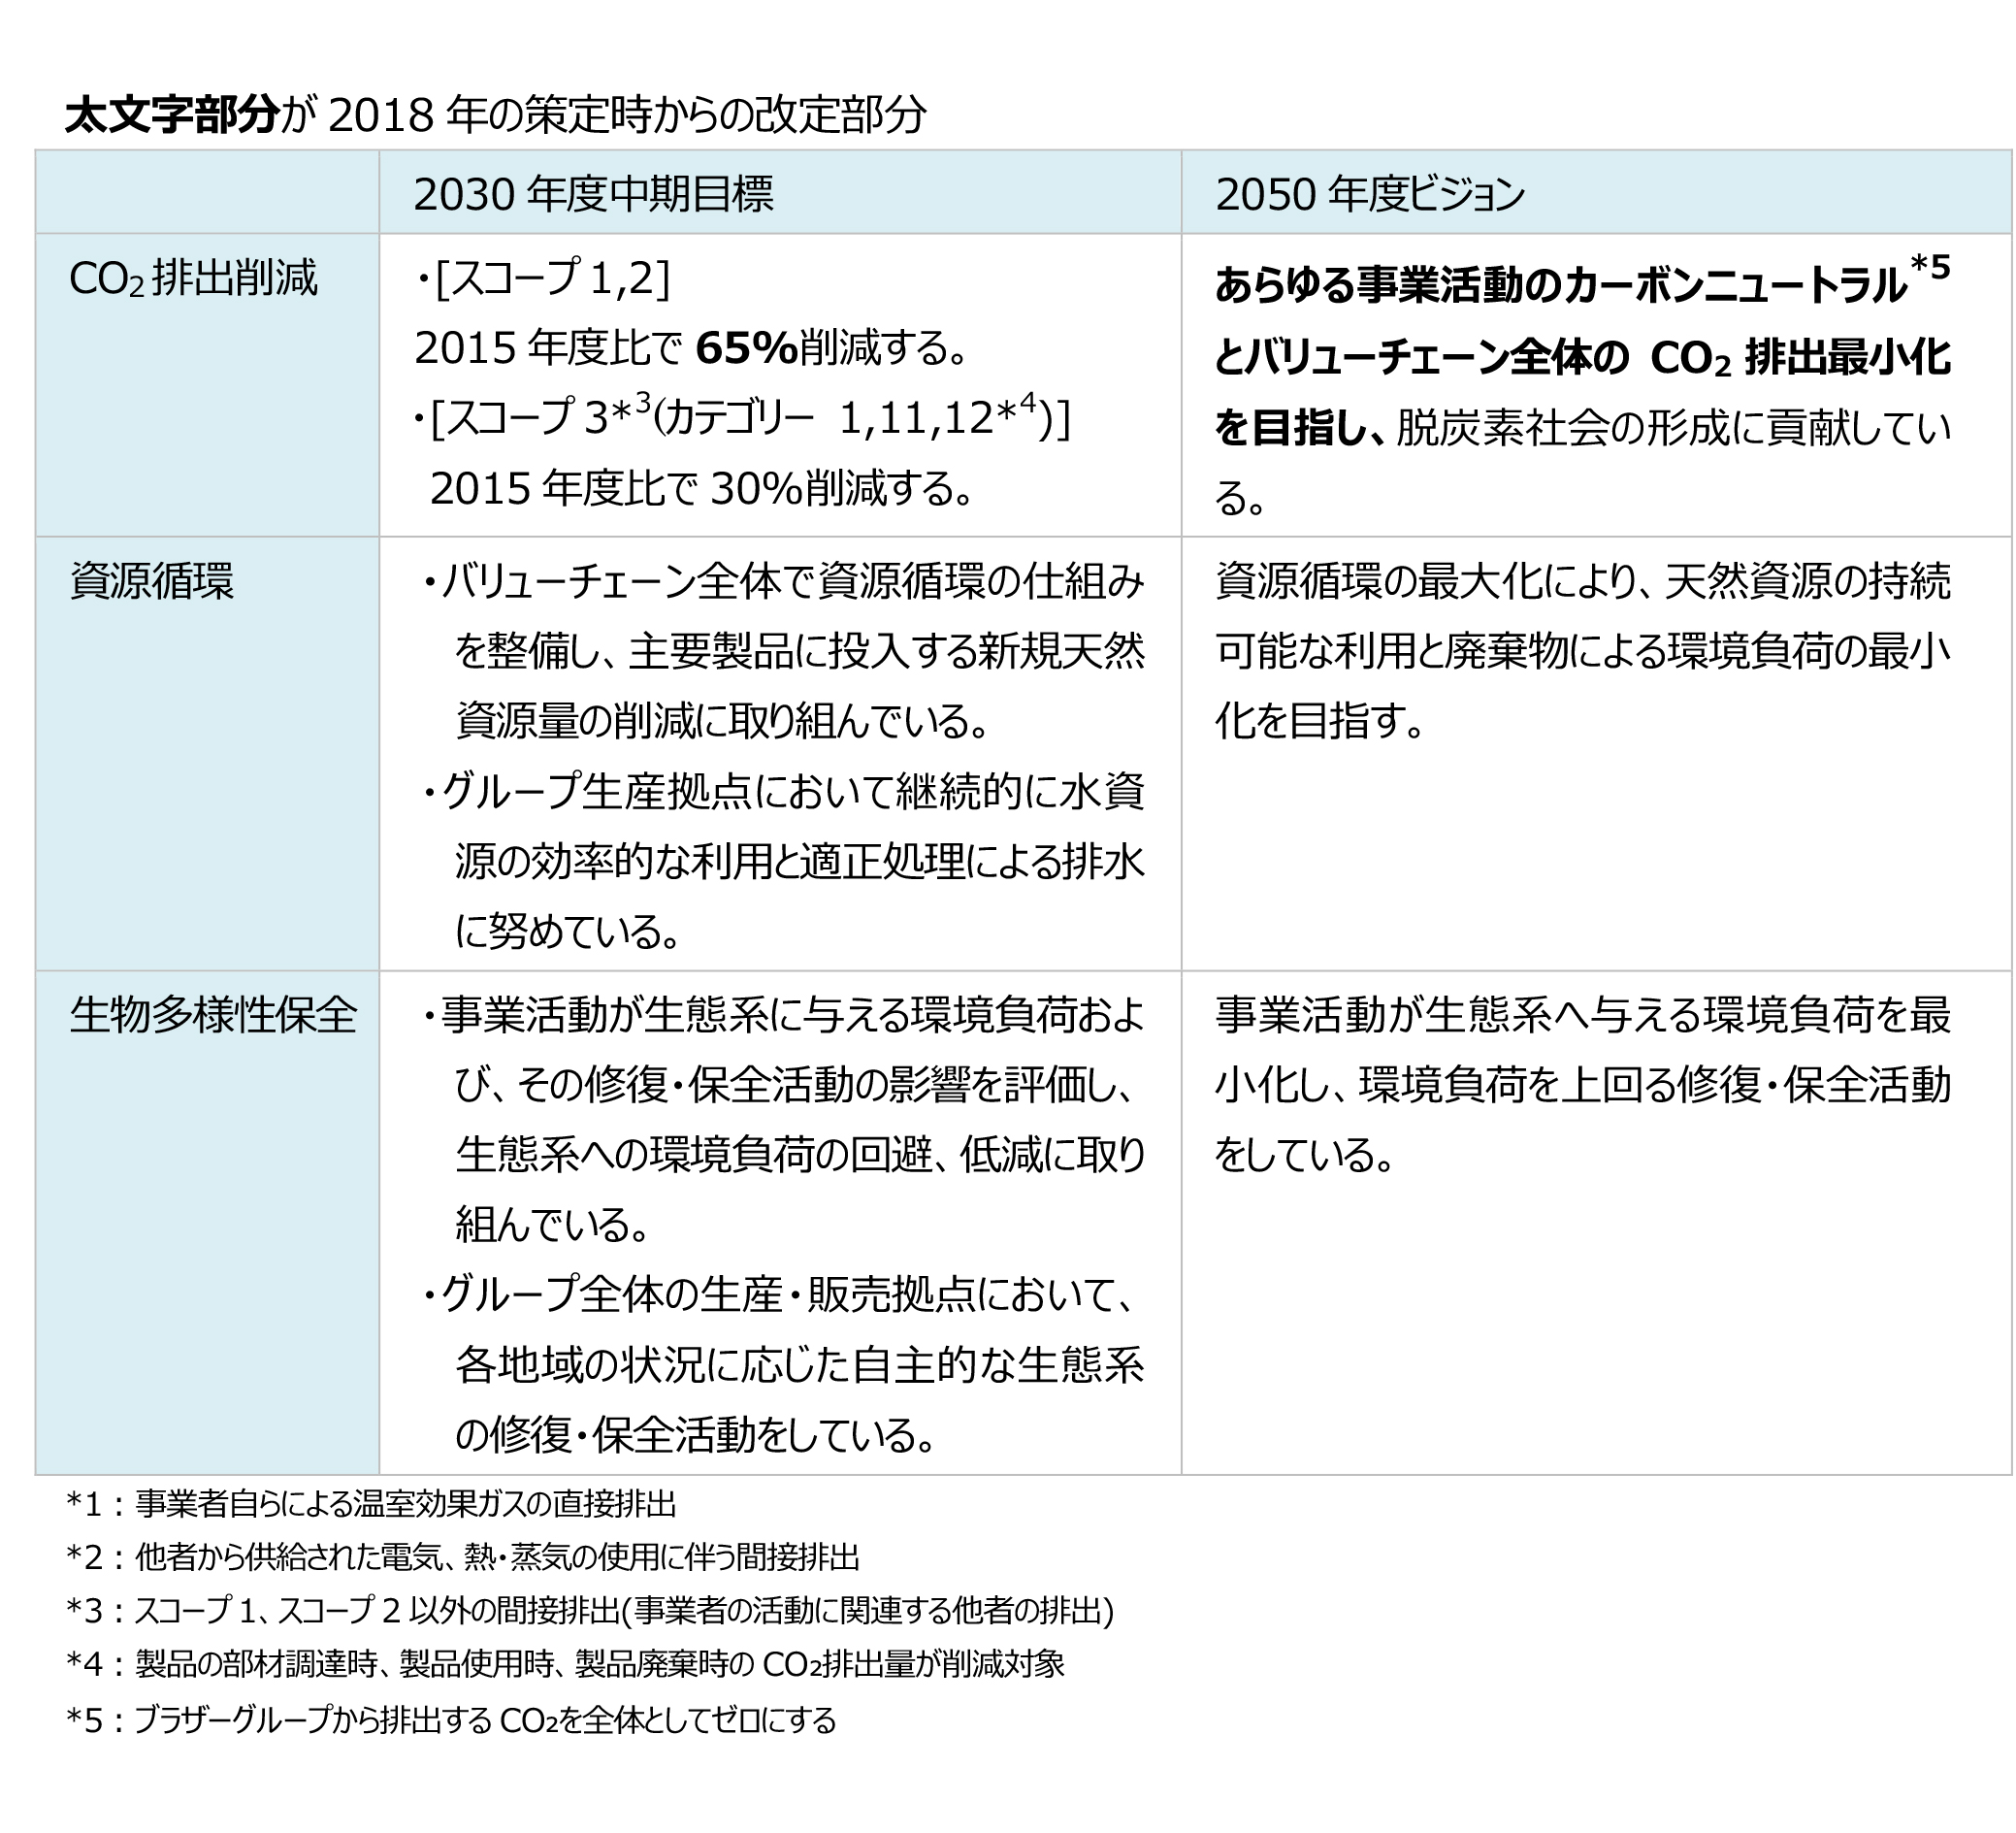Click the '生態系への環境負荷の回避、低減に取り' line
The height and width of the screenshot is (1833, 2016).
pyautogui.click(x=800, y=1155)
